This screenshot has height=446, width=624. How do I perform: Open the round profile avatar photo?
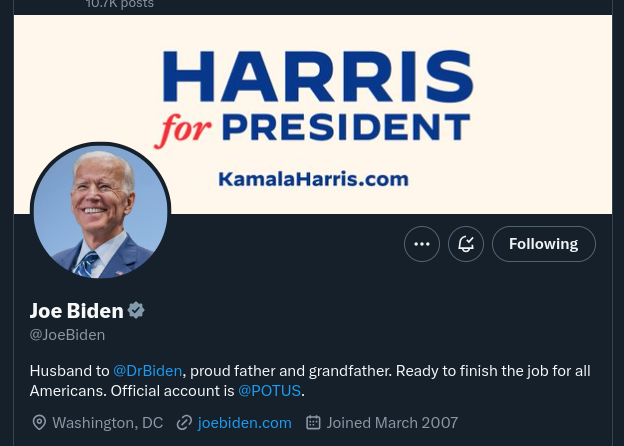click(x=100, y=213)
